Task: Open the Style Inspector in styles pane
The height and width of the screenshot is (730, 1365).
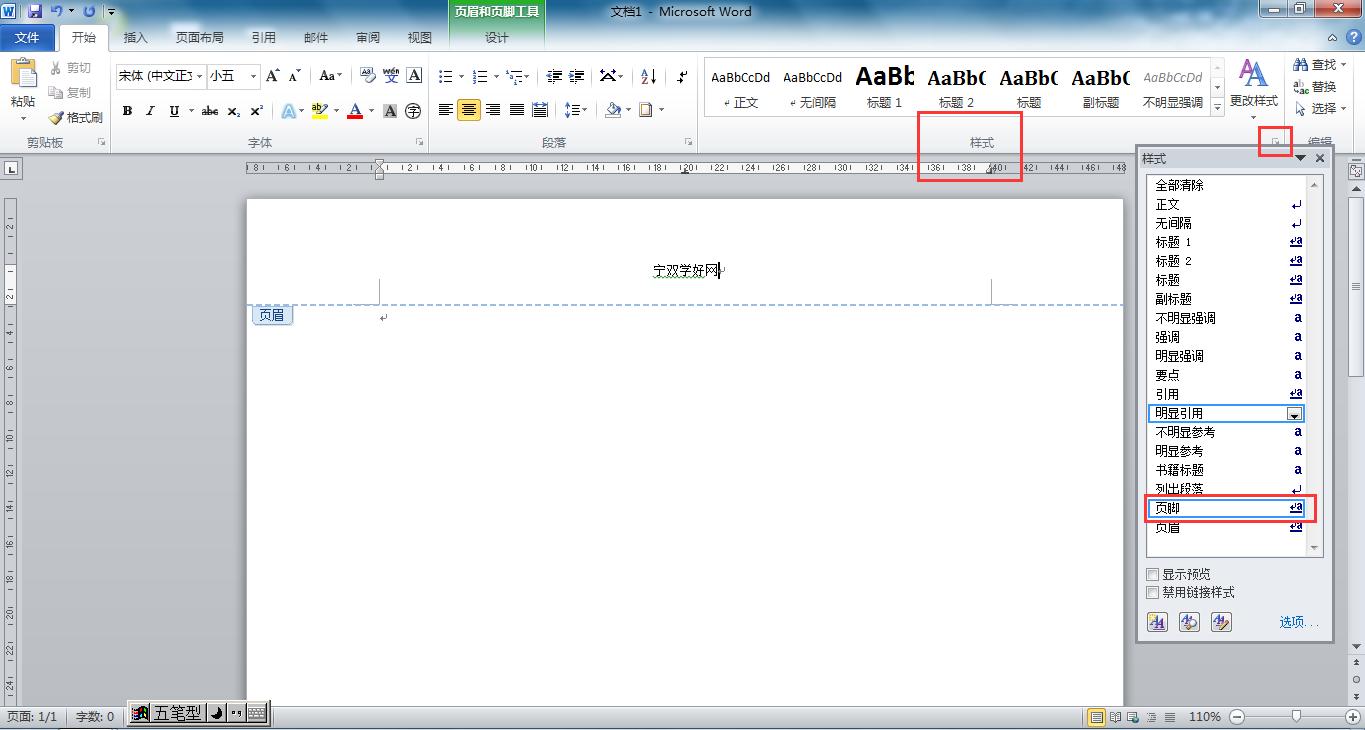Action: 1189,622
